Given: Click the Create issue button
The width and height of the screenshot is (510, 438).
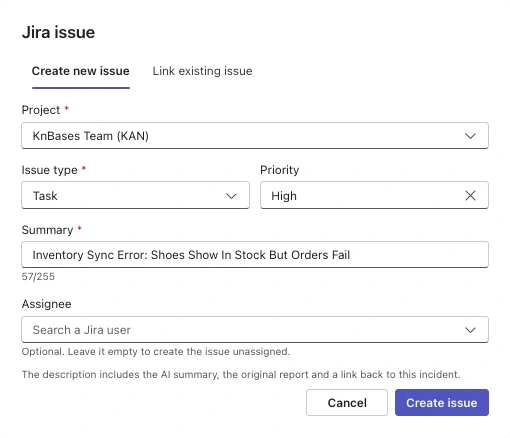Looking at the screenshot, I should (442, 403).
